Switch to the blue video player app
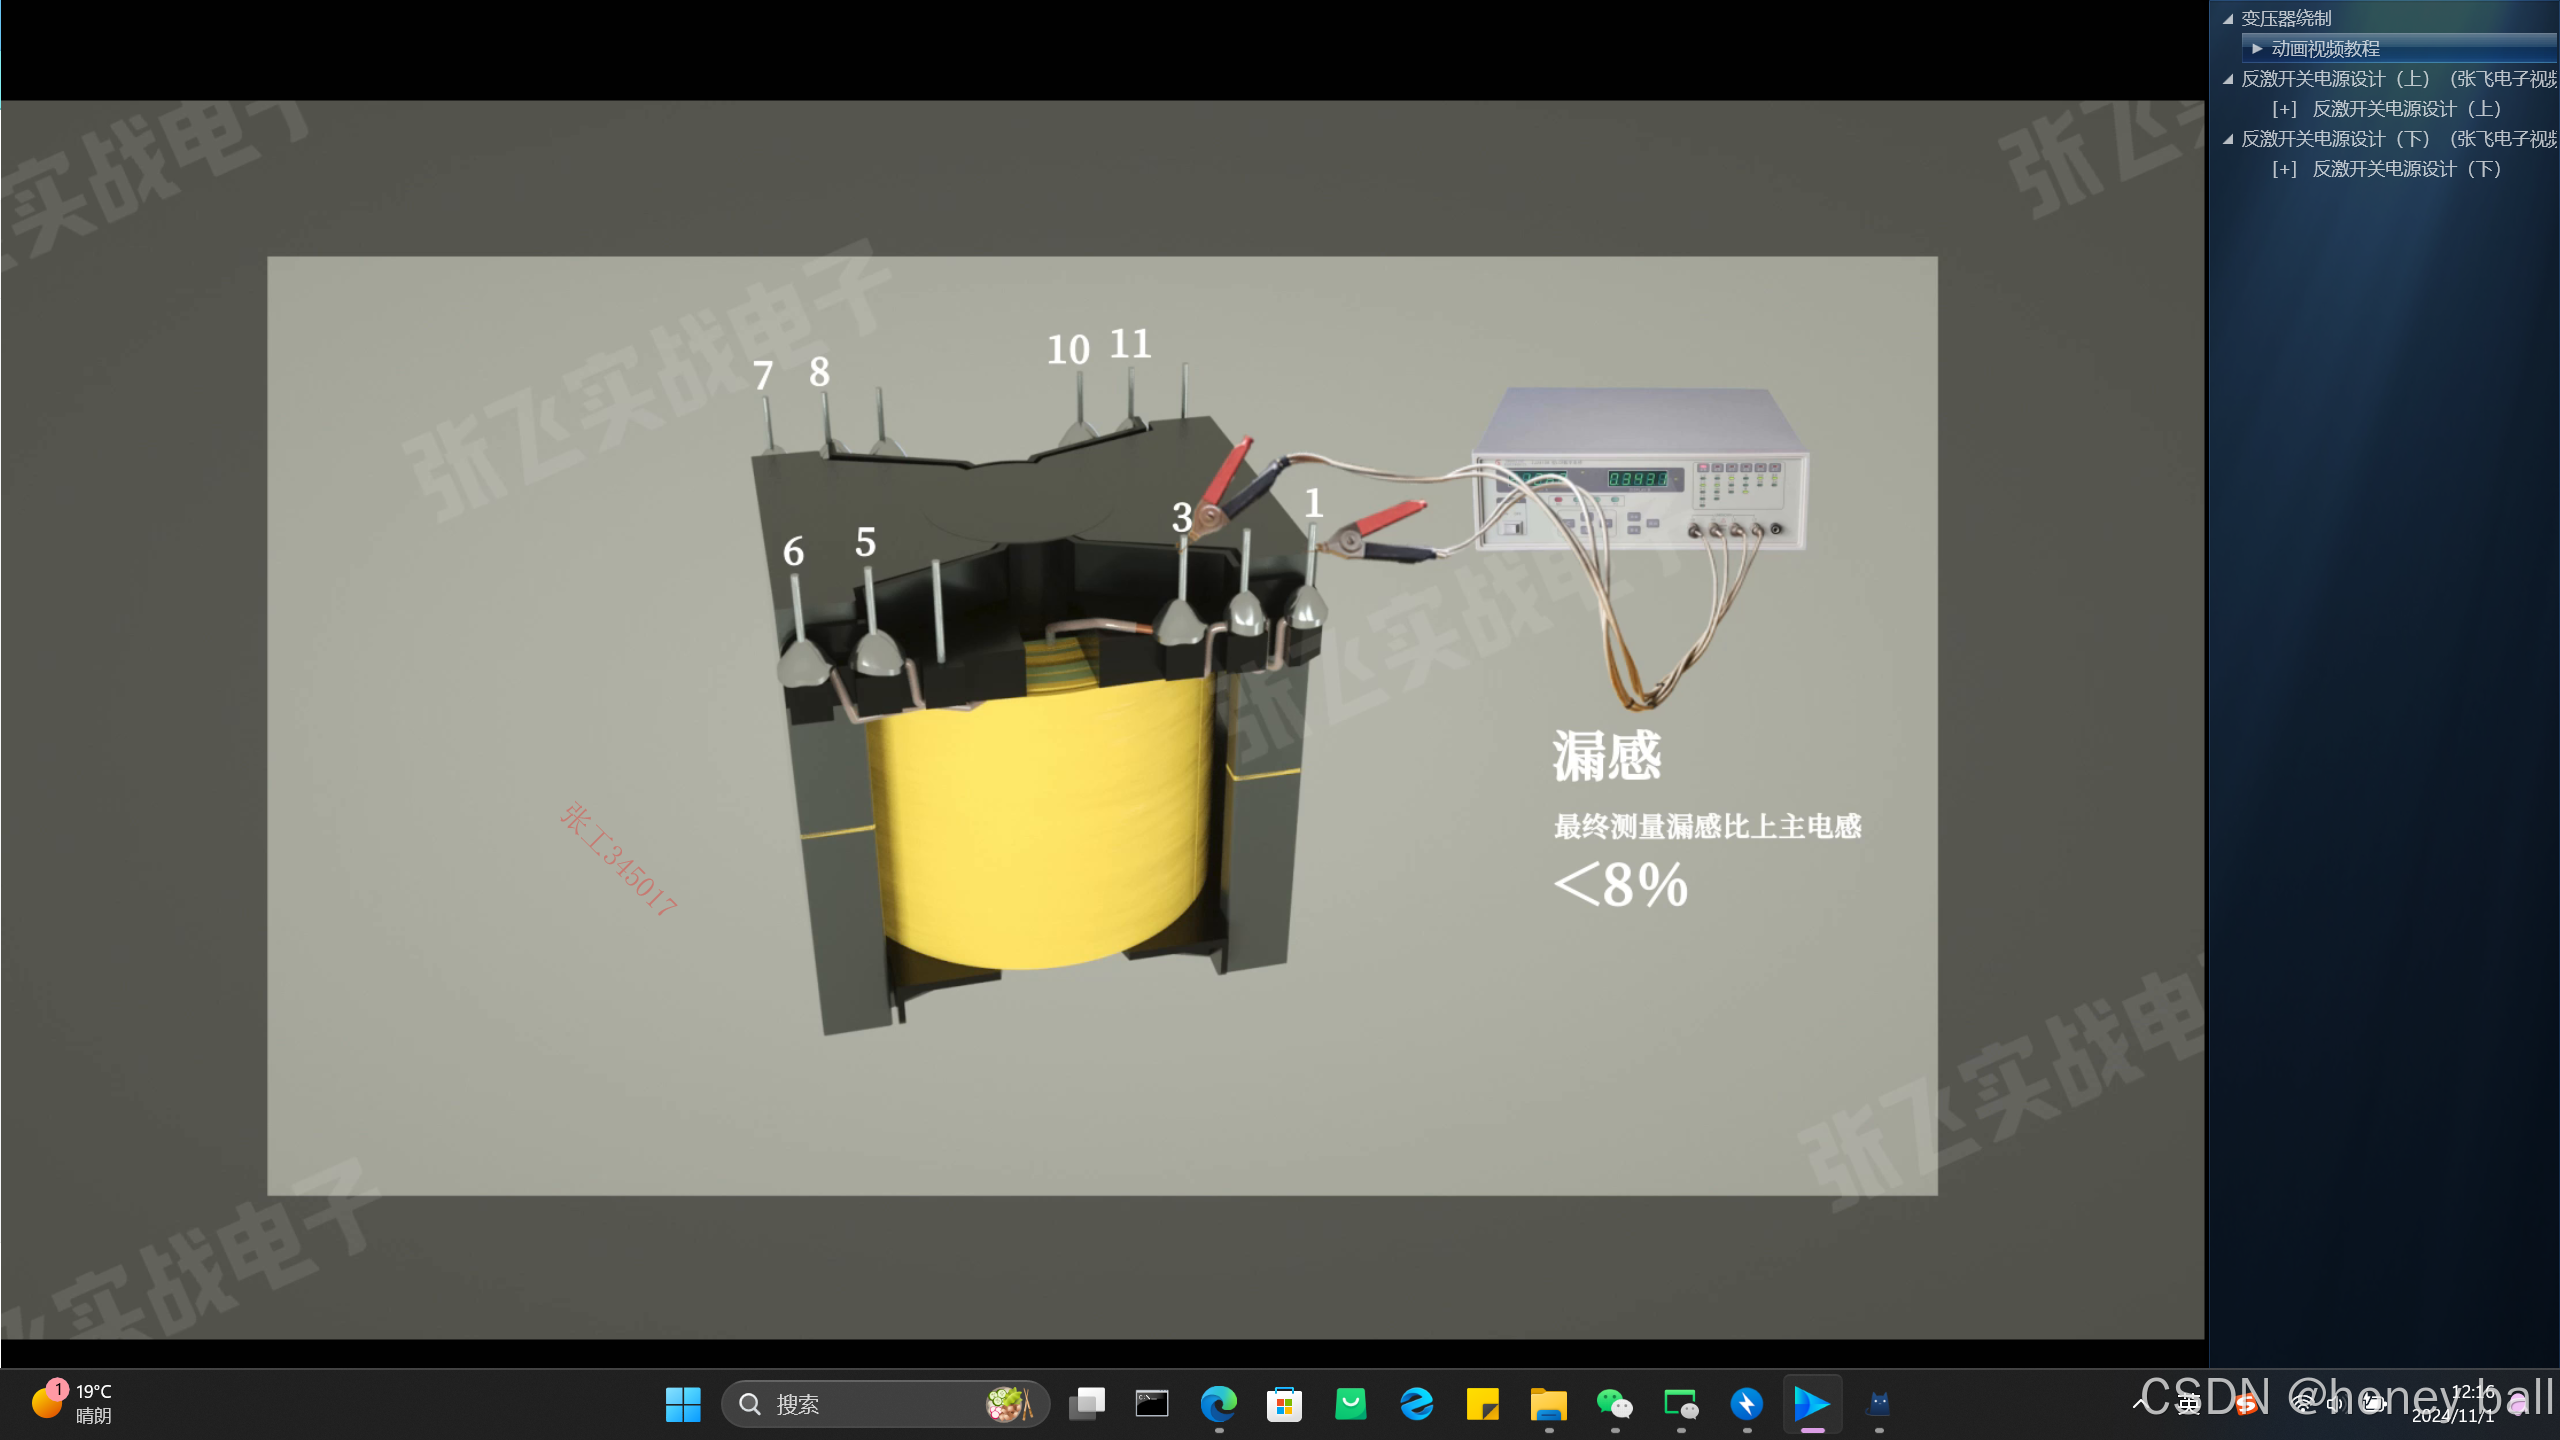Viewport: 2560px width, 1440px height. (x=1812, y=1404)
